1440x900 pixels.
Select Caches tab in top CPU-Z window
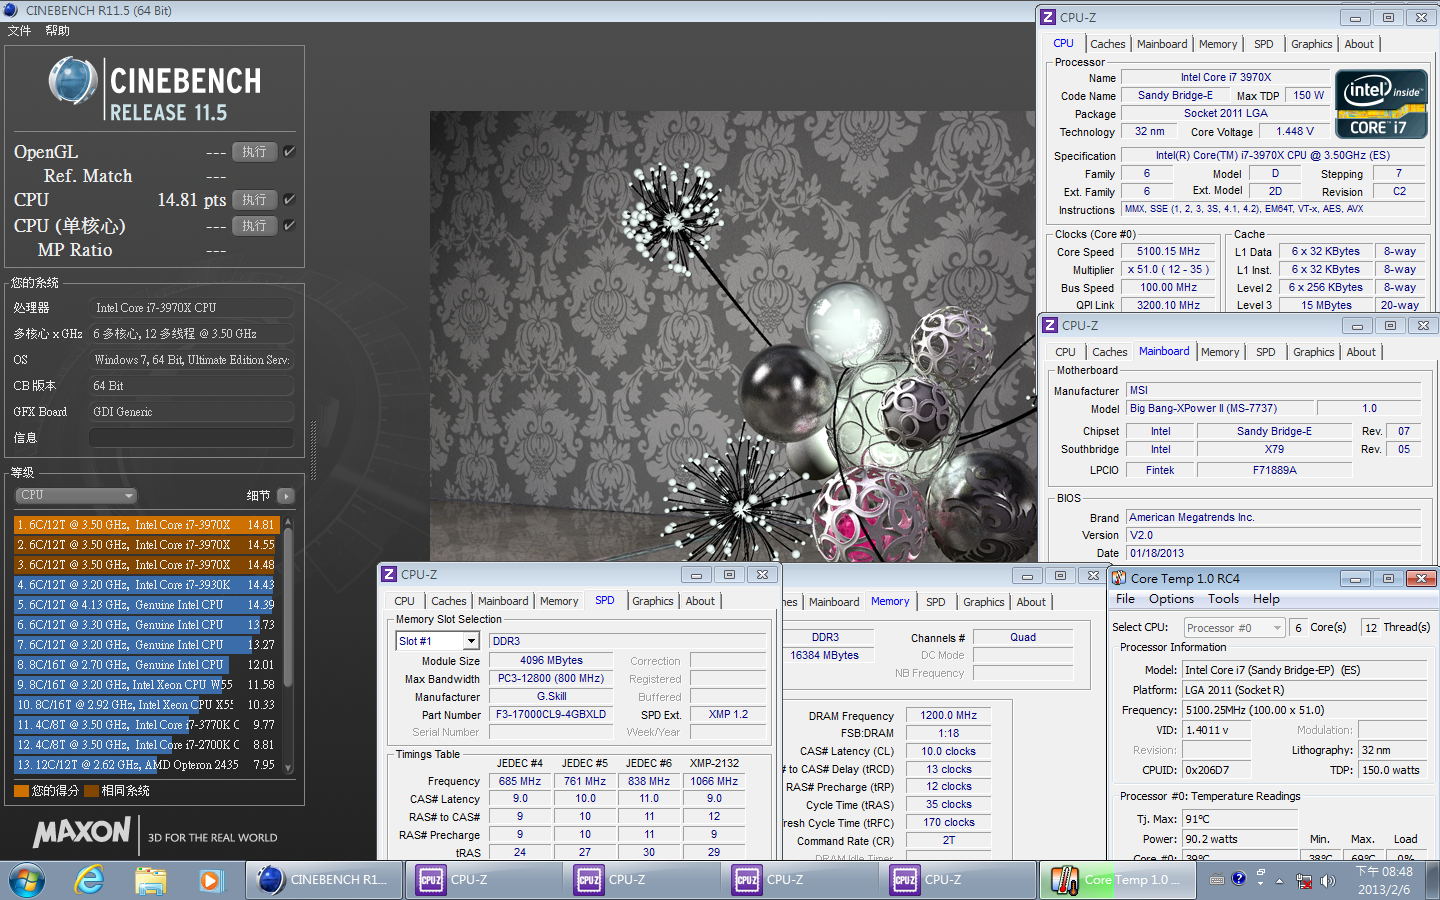point(1107,44)
